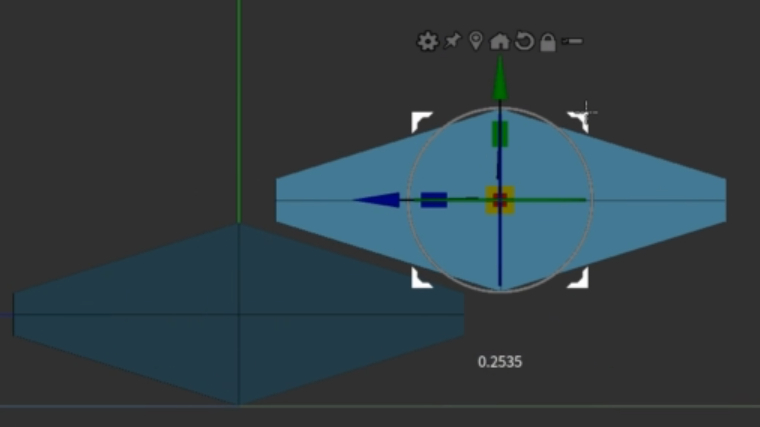Toggle the padlock icon on gizmo toolbar
Viewport: 760px width, 427px height.
pyautogui.click(x=548, y=42)
